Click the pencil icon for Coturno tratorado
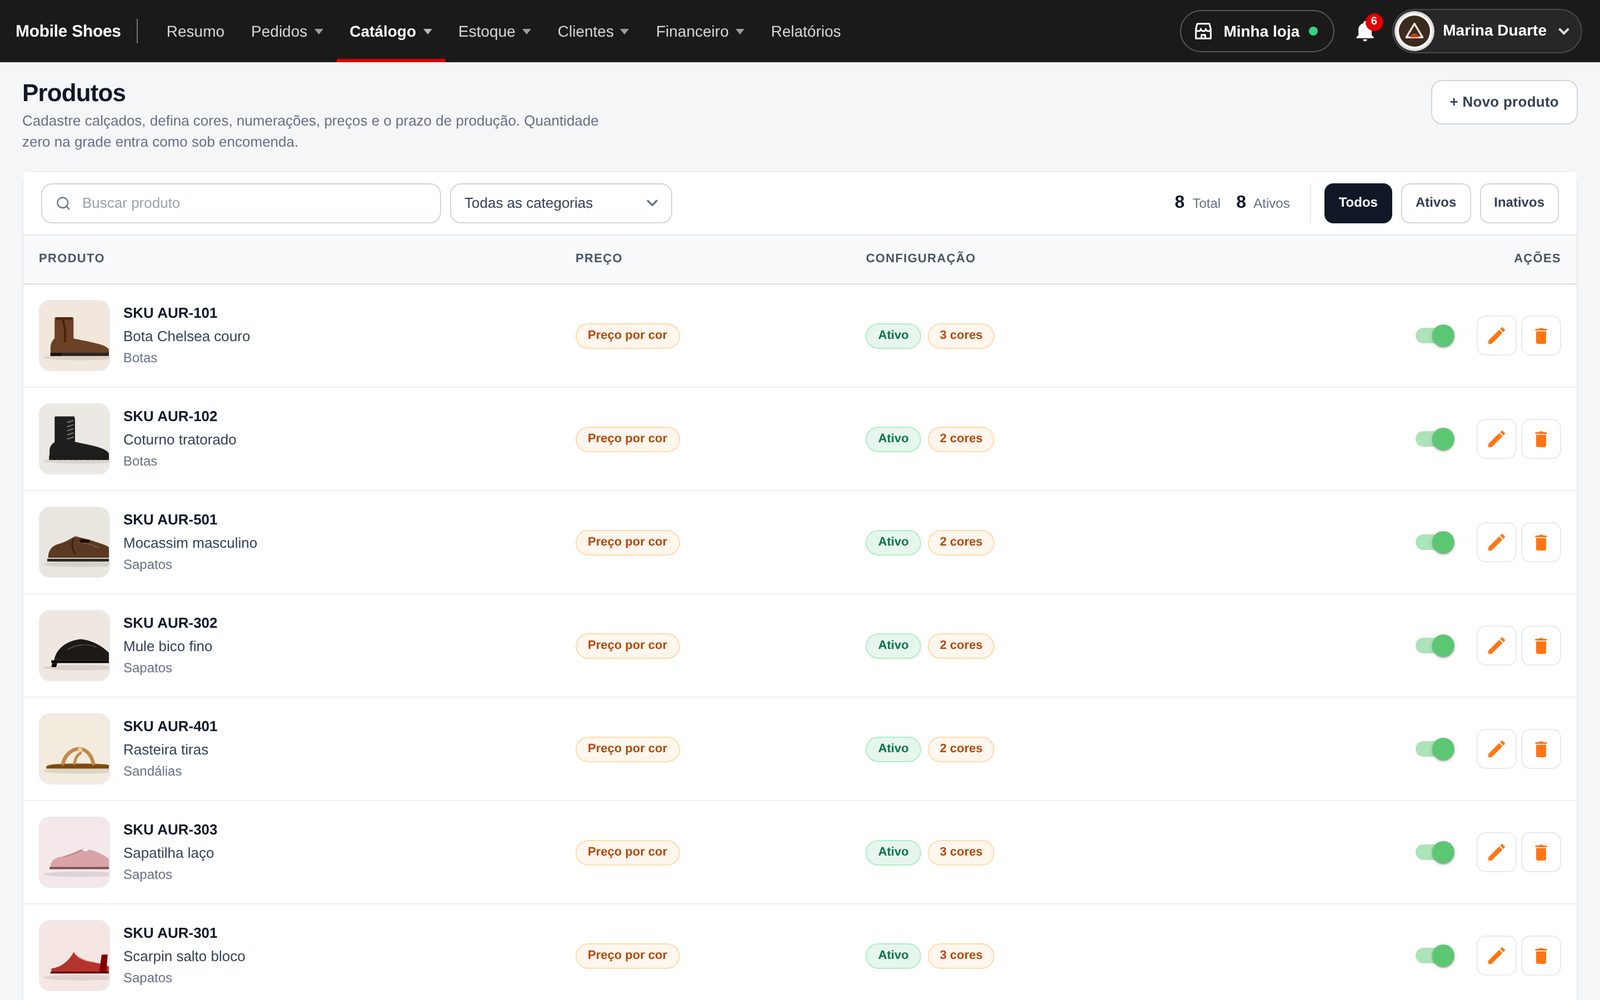The image size is (1600, 1000). (1496, 439)
